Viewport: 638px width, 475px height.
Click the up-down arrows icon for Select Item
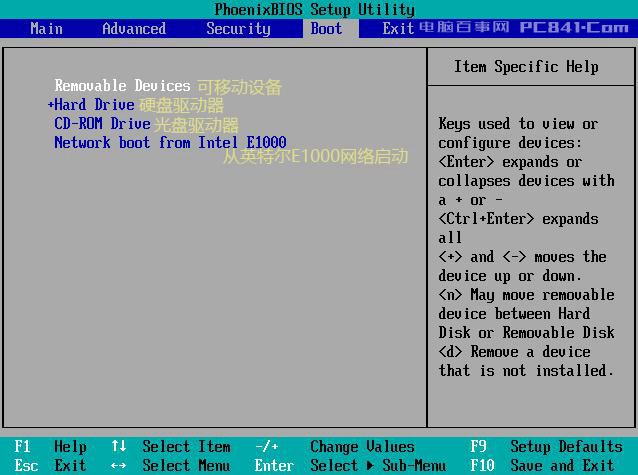[119, 447]
